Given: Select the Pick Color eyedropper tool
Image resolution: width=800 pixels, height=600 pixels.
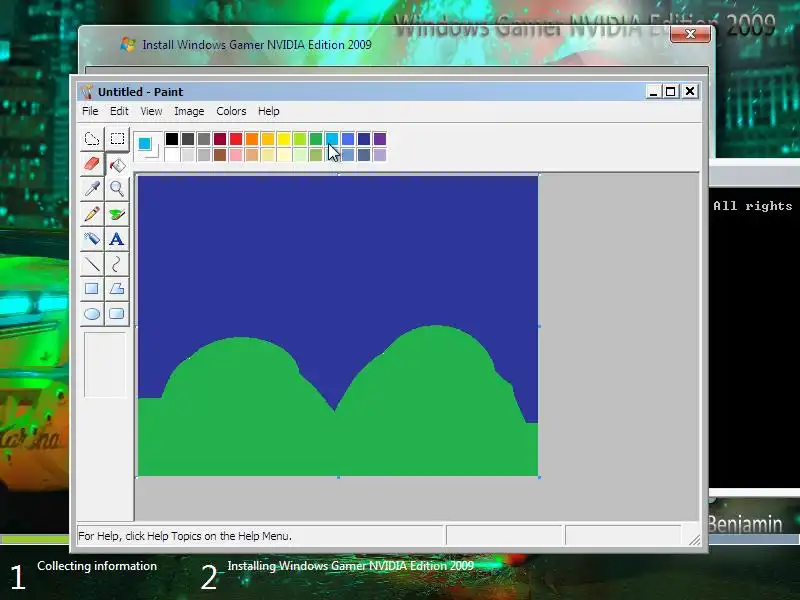Looking at the screenshot, I should pyautogui.click(x=92, y=189).
